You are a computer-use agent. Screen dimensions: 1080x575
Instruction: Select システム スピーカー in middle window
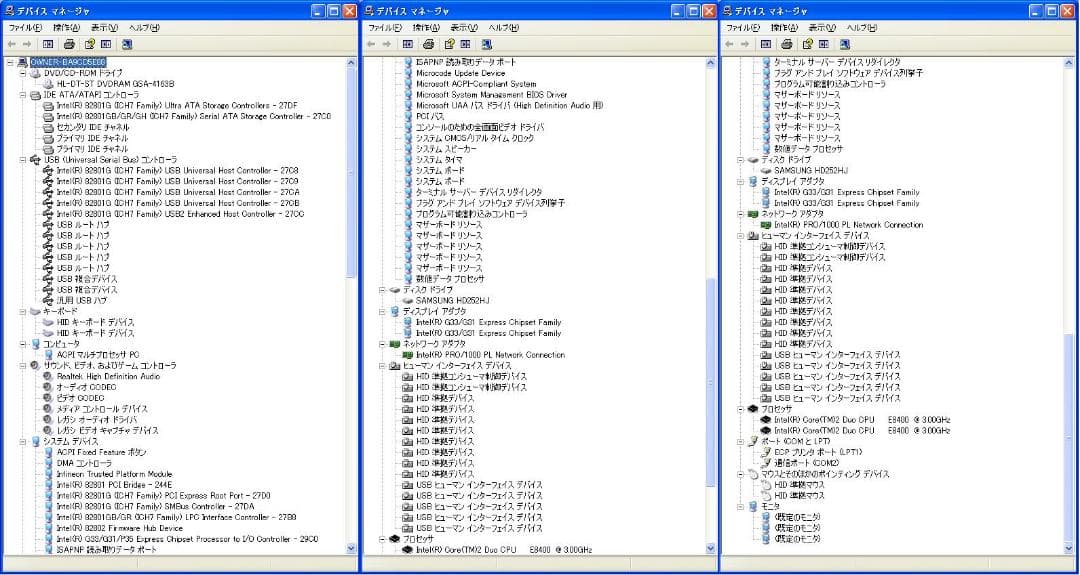click(x=446, y=149)
